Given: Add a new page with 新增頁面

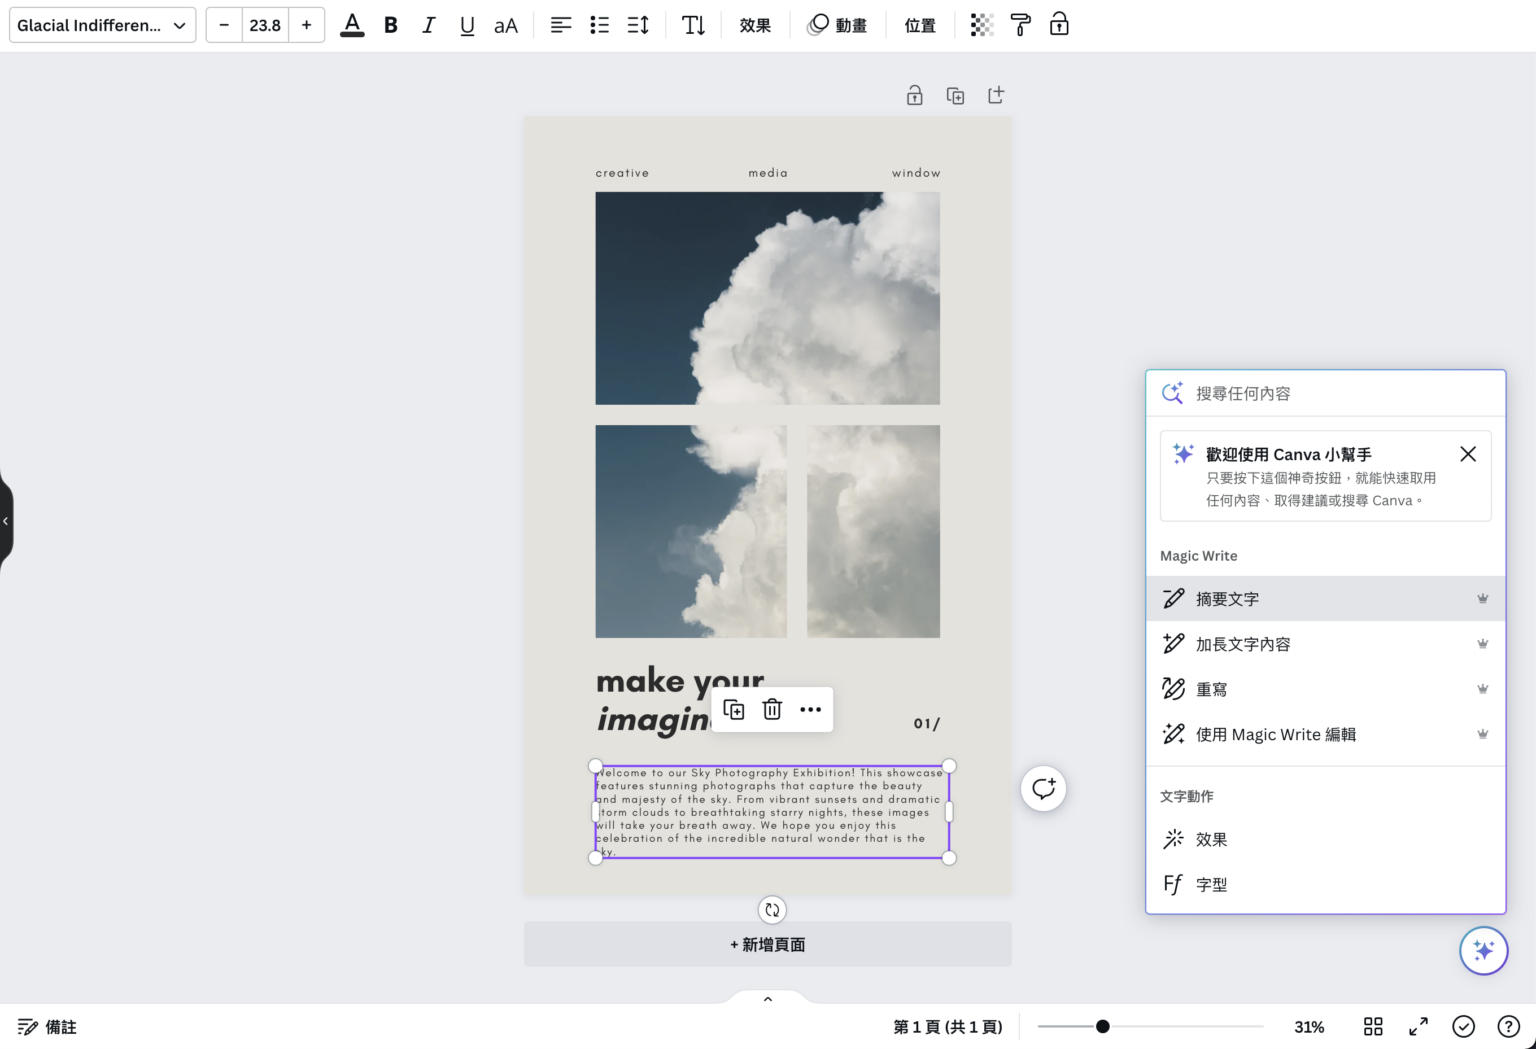Looking at the screenshot, I should [x=767, y=943].
